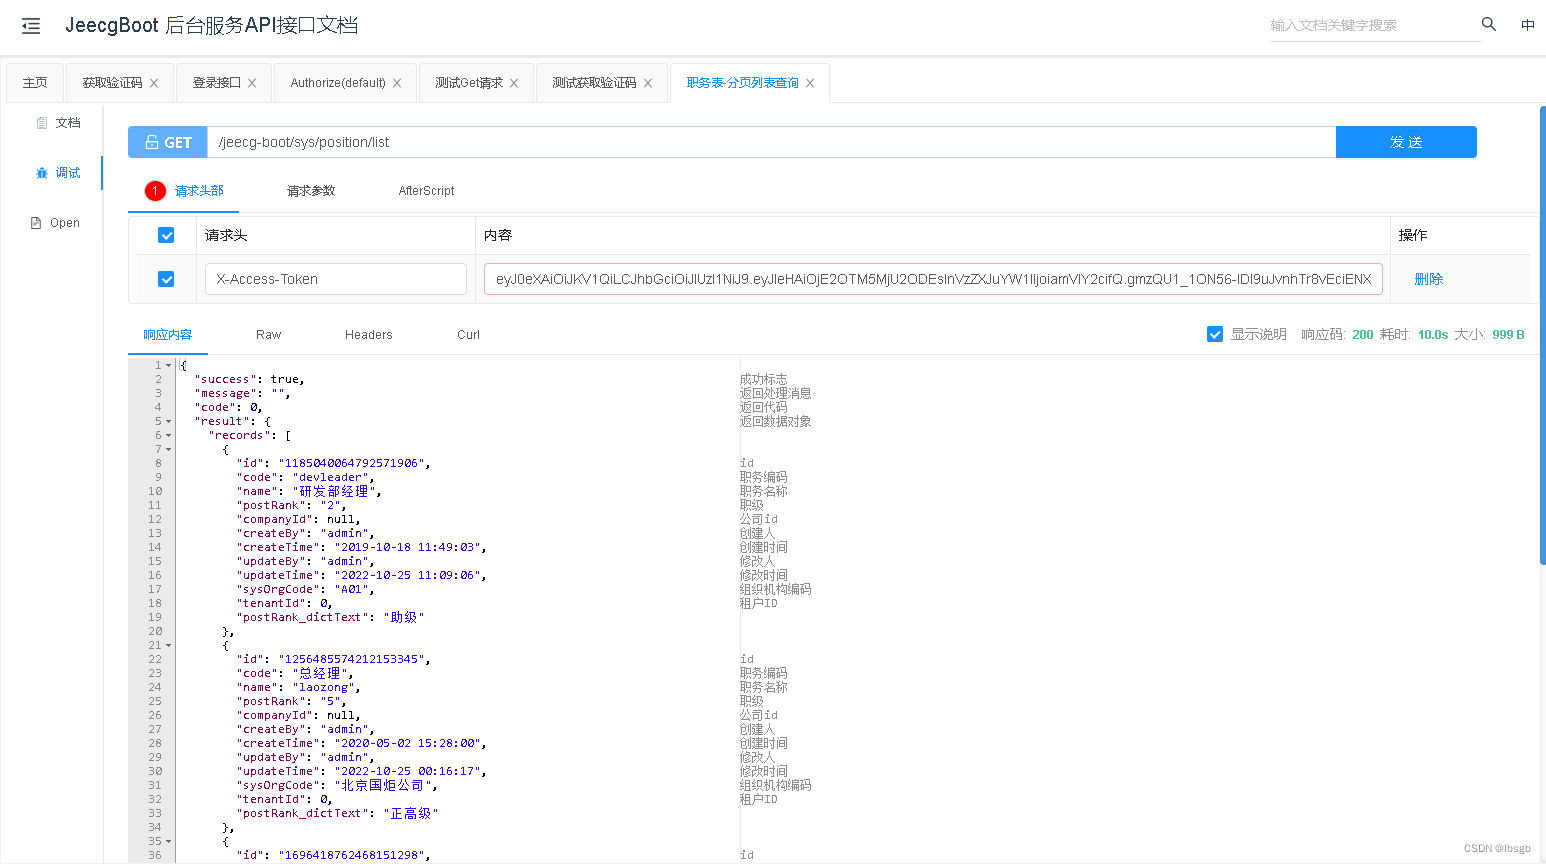Uncheck the 显示说明 option

[1214, 334]
